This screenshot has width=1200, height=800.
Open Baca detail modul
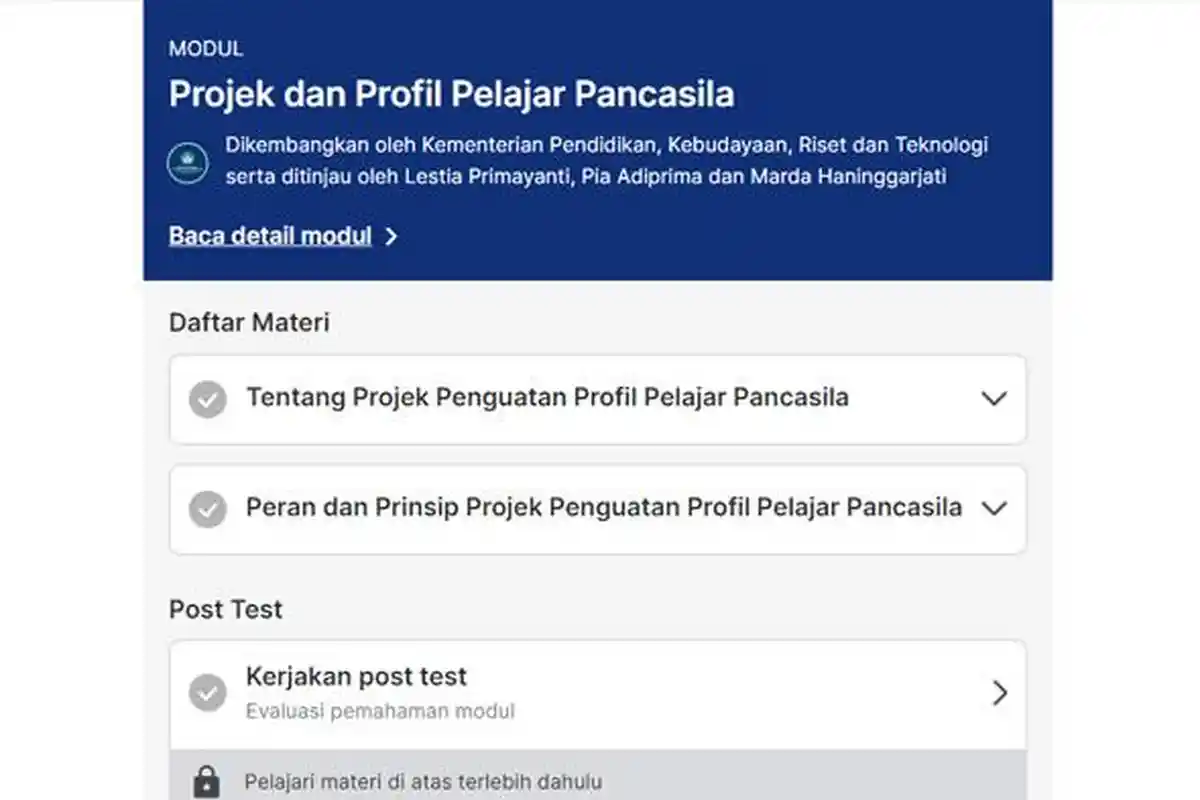(270, 236)
